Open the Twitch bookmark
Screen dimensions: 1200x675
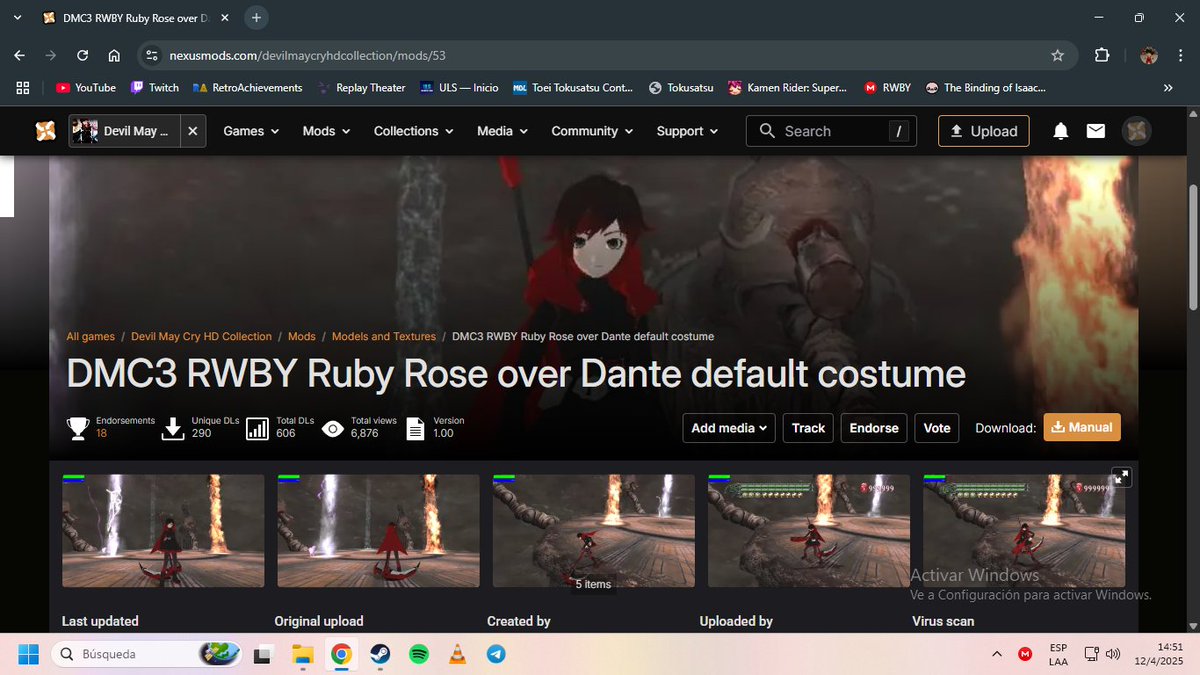[155, 88]
